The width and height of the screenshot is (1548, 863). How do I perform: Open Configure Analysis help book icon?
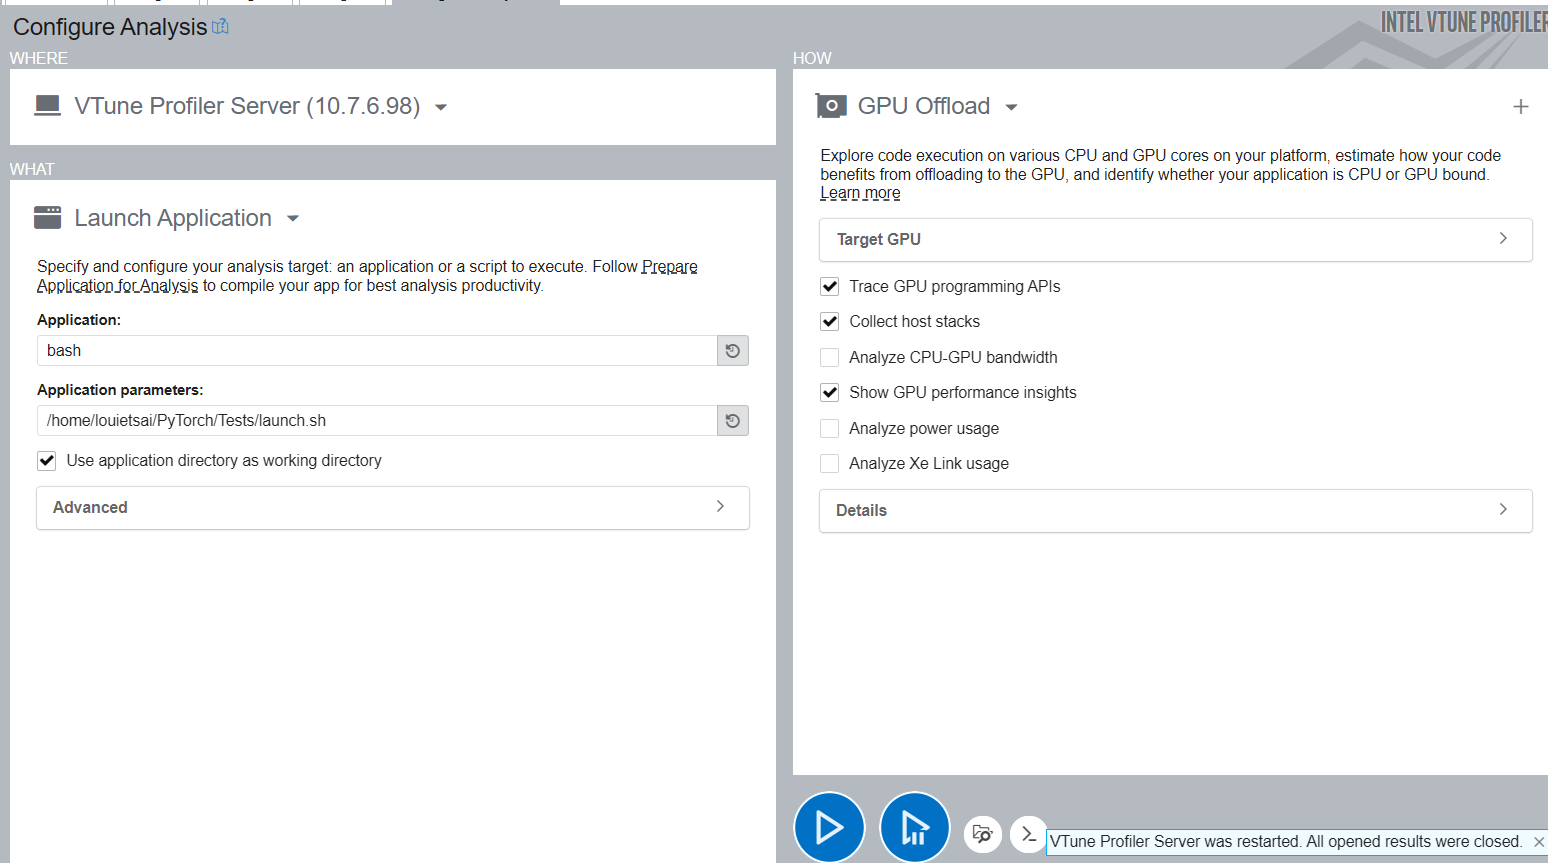pos(220,27)
